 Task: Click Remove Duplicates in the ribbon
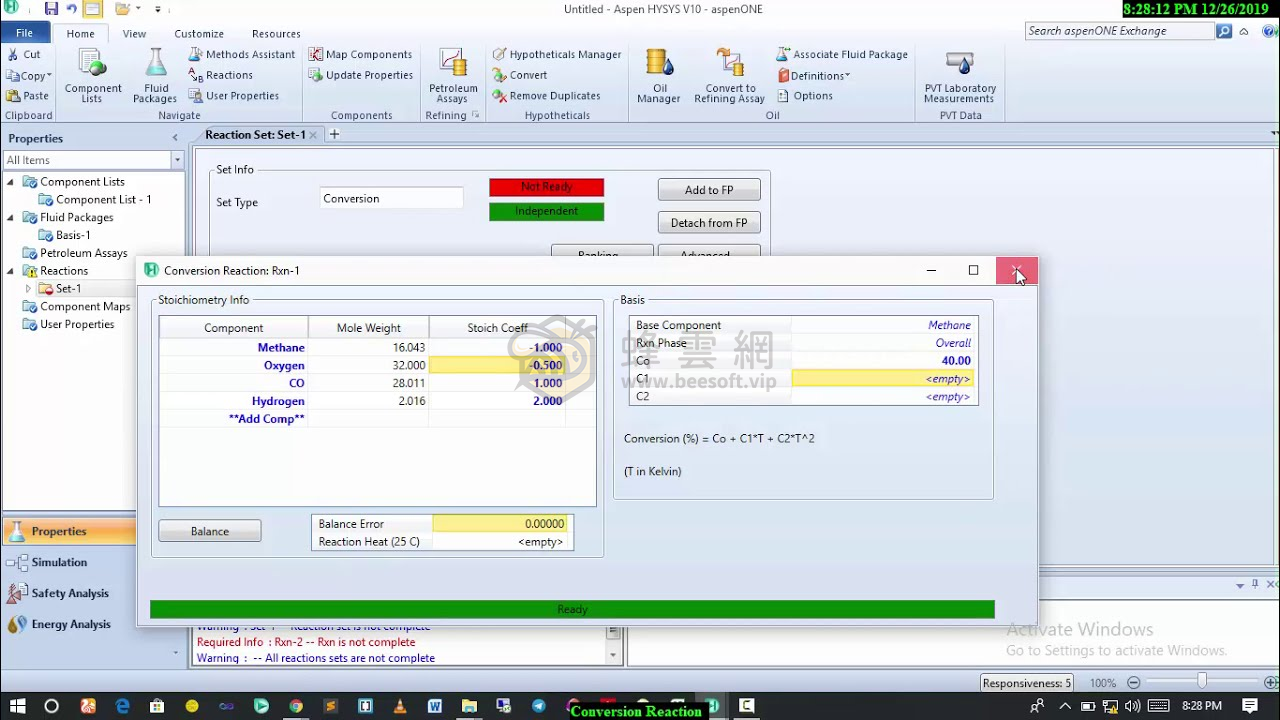[546, 96]
